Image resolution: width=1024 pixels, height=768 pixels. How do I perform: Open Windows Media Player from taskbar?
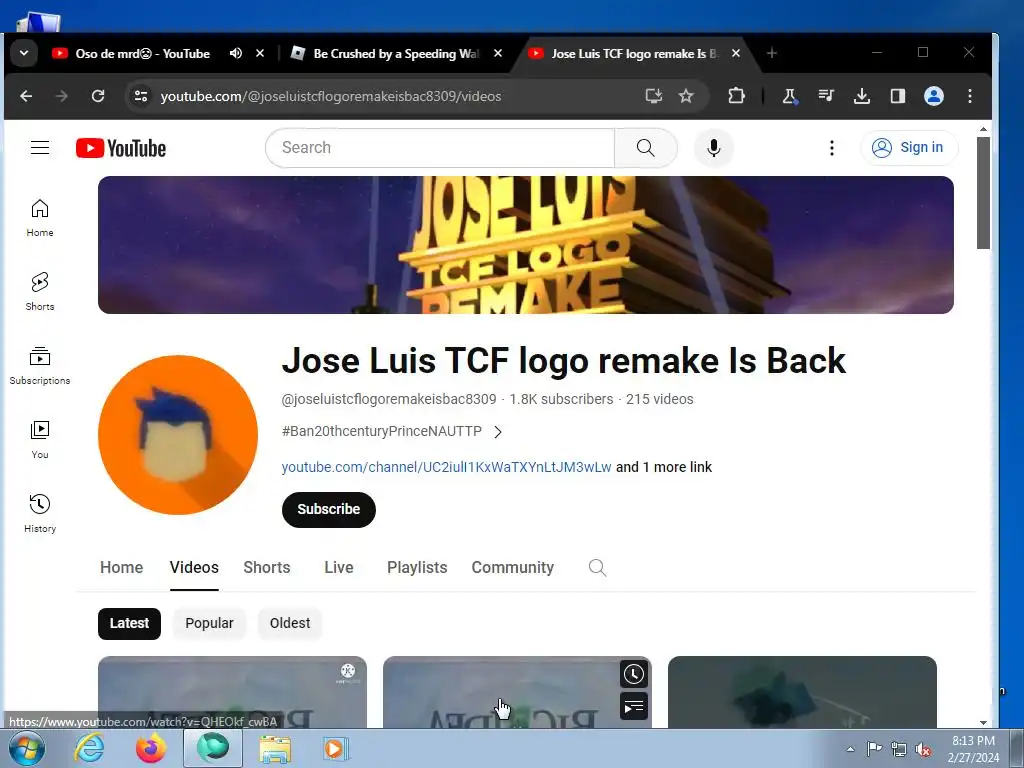336,748
